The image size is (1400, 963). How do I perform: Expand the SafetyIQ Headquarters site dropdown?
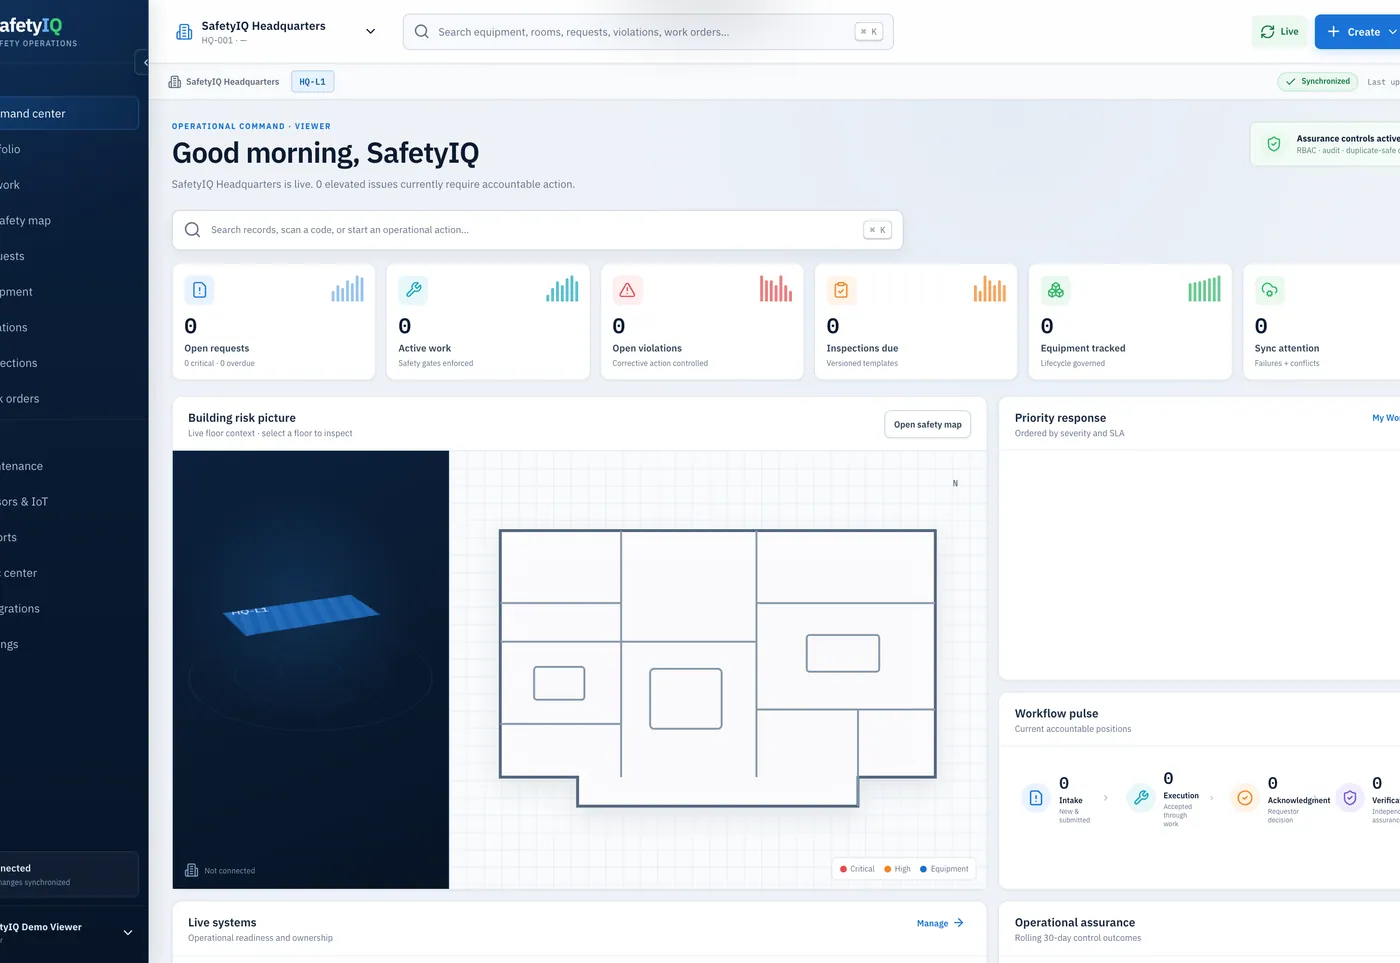click(x=370, y=32)
